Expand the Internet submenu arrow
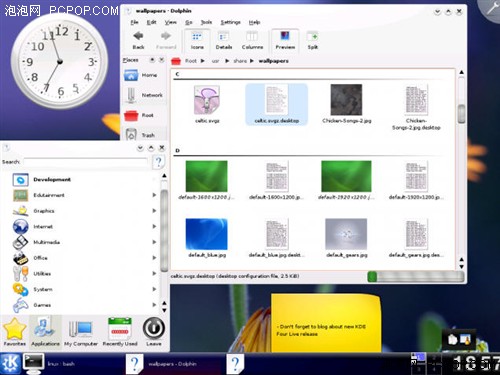Screen dimensions: 500x375 pyautogui.click(x=154, y=226)
